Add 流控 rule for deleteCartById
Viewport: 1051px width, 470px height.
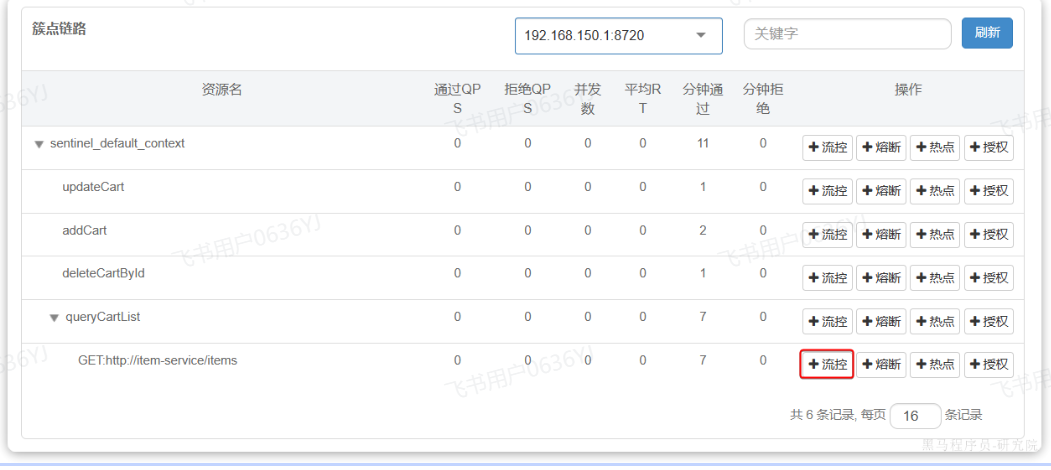[827, 278]
